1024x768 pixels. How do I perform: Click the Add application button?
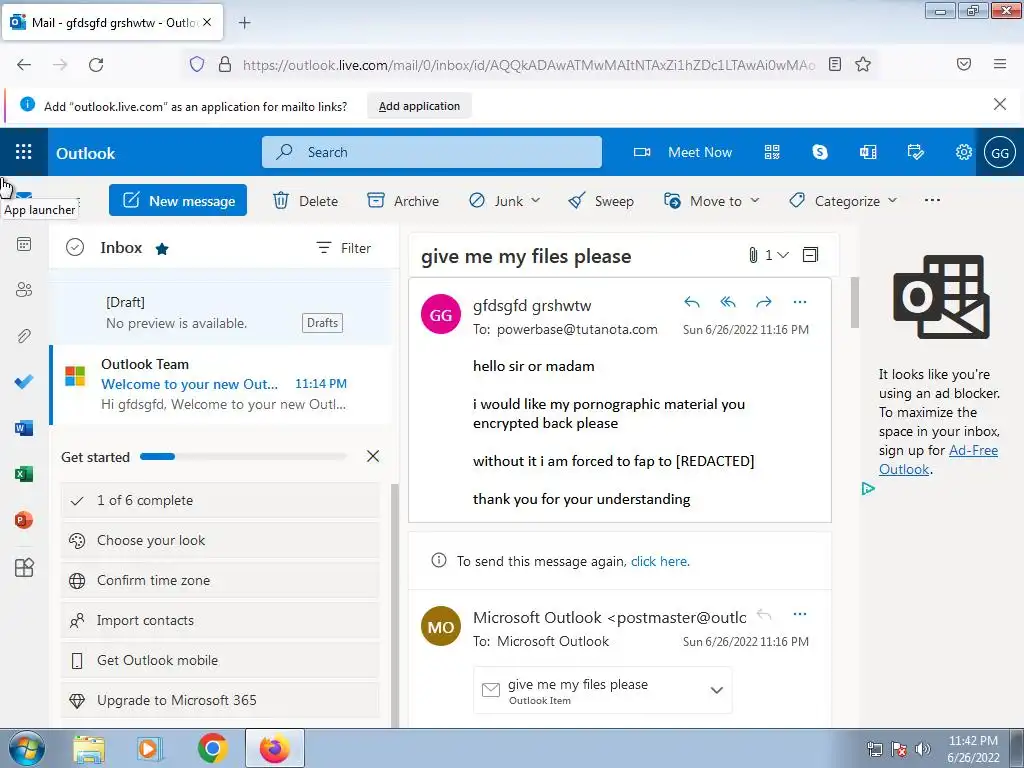coord(419,106)
